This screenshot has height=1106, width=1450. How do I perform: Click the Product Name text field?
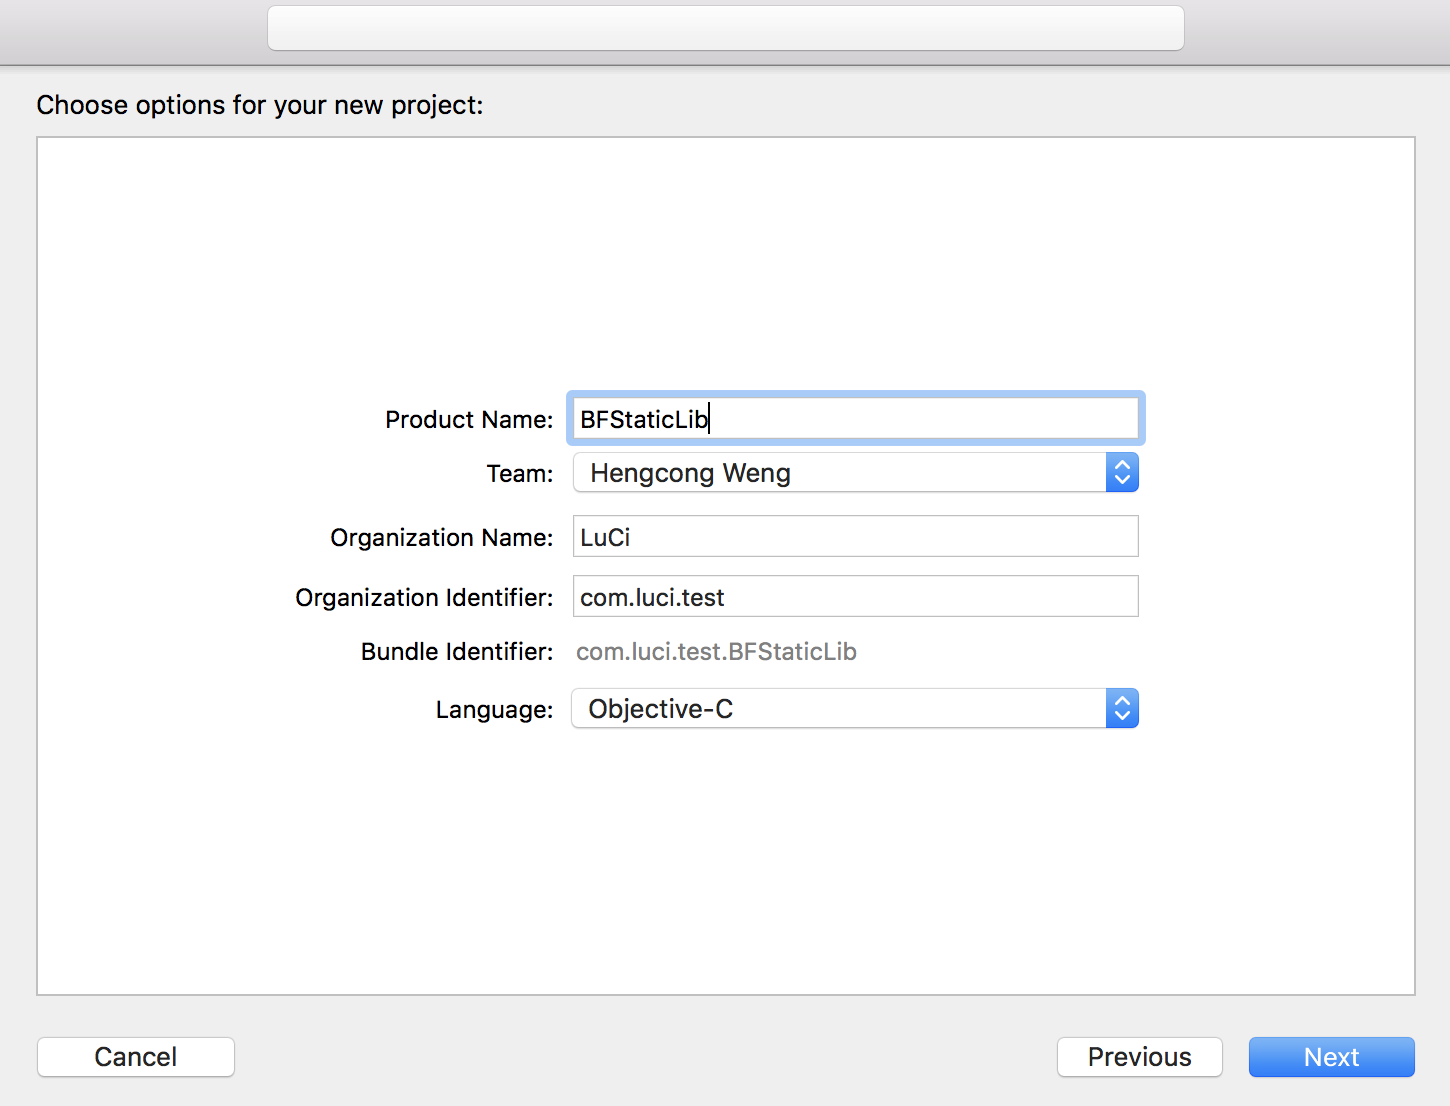[x=855, y=419]
